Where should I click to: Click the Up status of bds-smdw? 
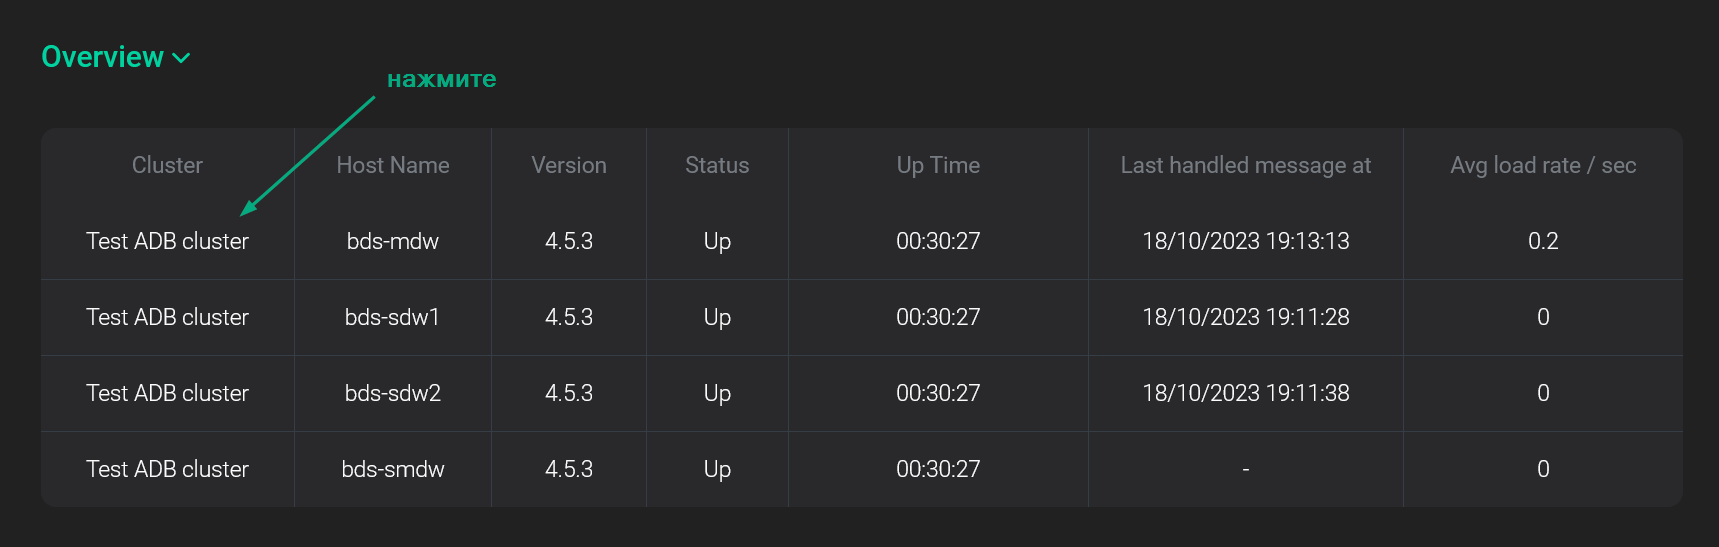click(x=717, y=469)
